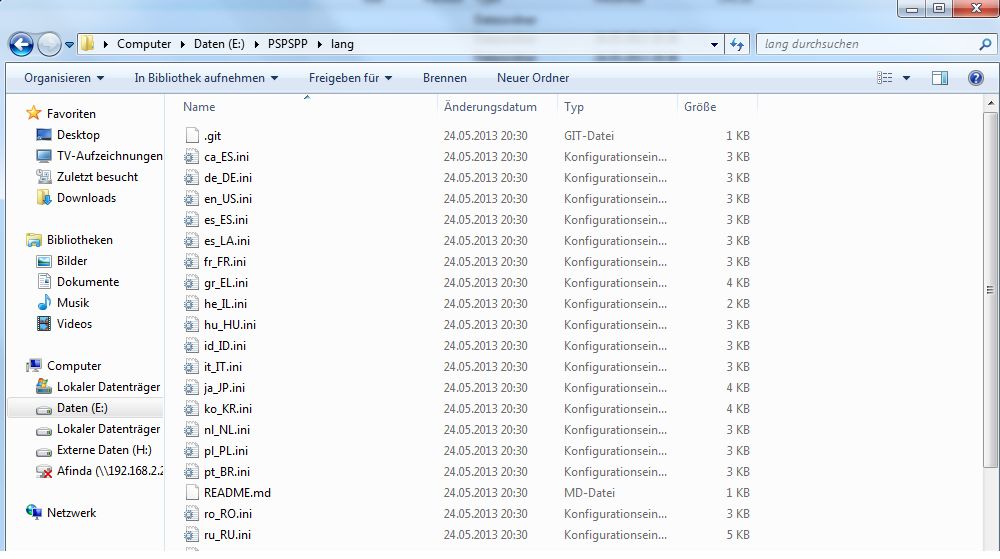Toggle the preview pane icon
The width and height of the screenshot is (1000, 559).
coord(939,78)
